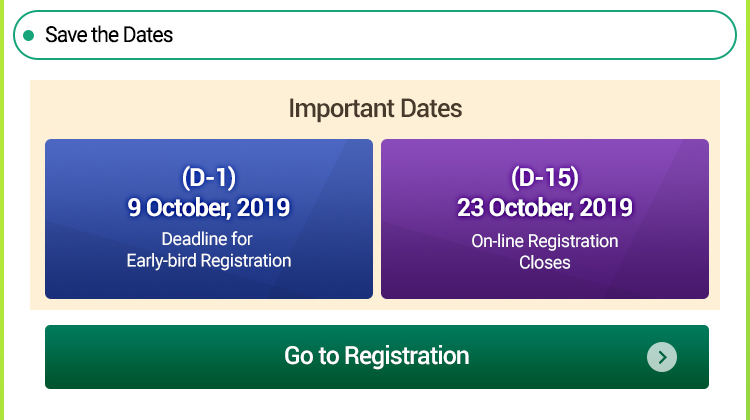Select the 9 October, 2019 date
This screenshot has height=420, width=750.
pos(208,208)
